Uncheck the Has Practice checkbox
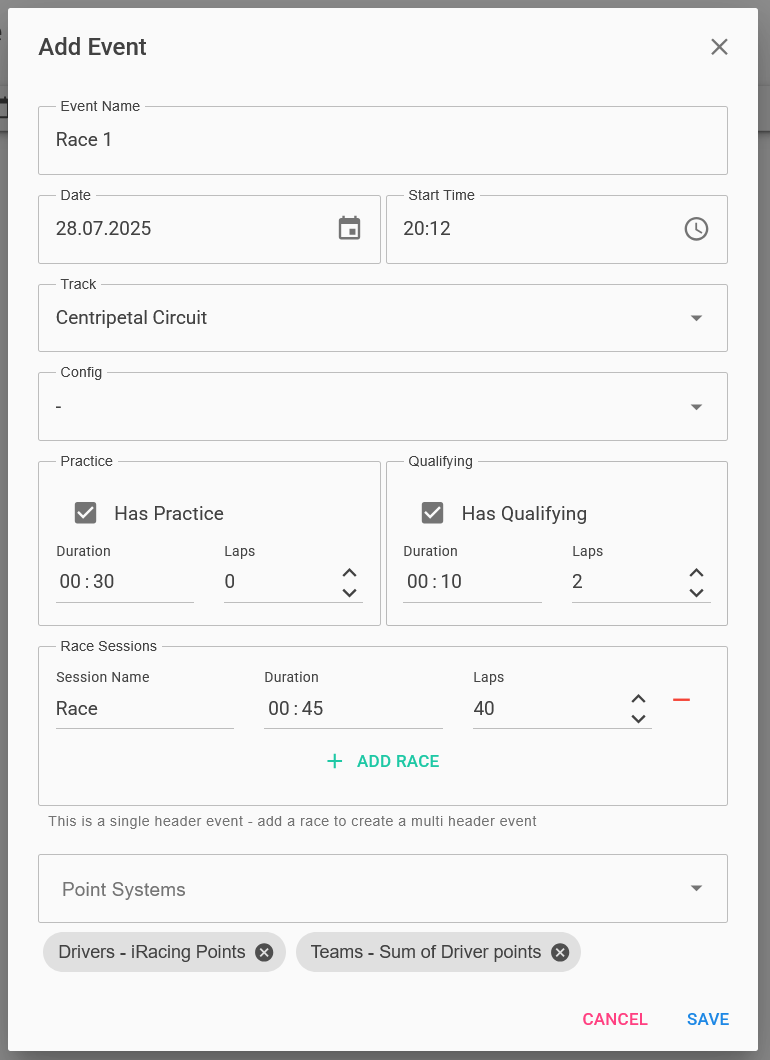 [85, 513]
